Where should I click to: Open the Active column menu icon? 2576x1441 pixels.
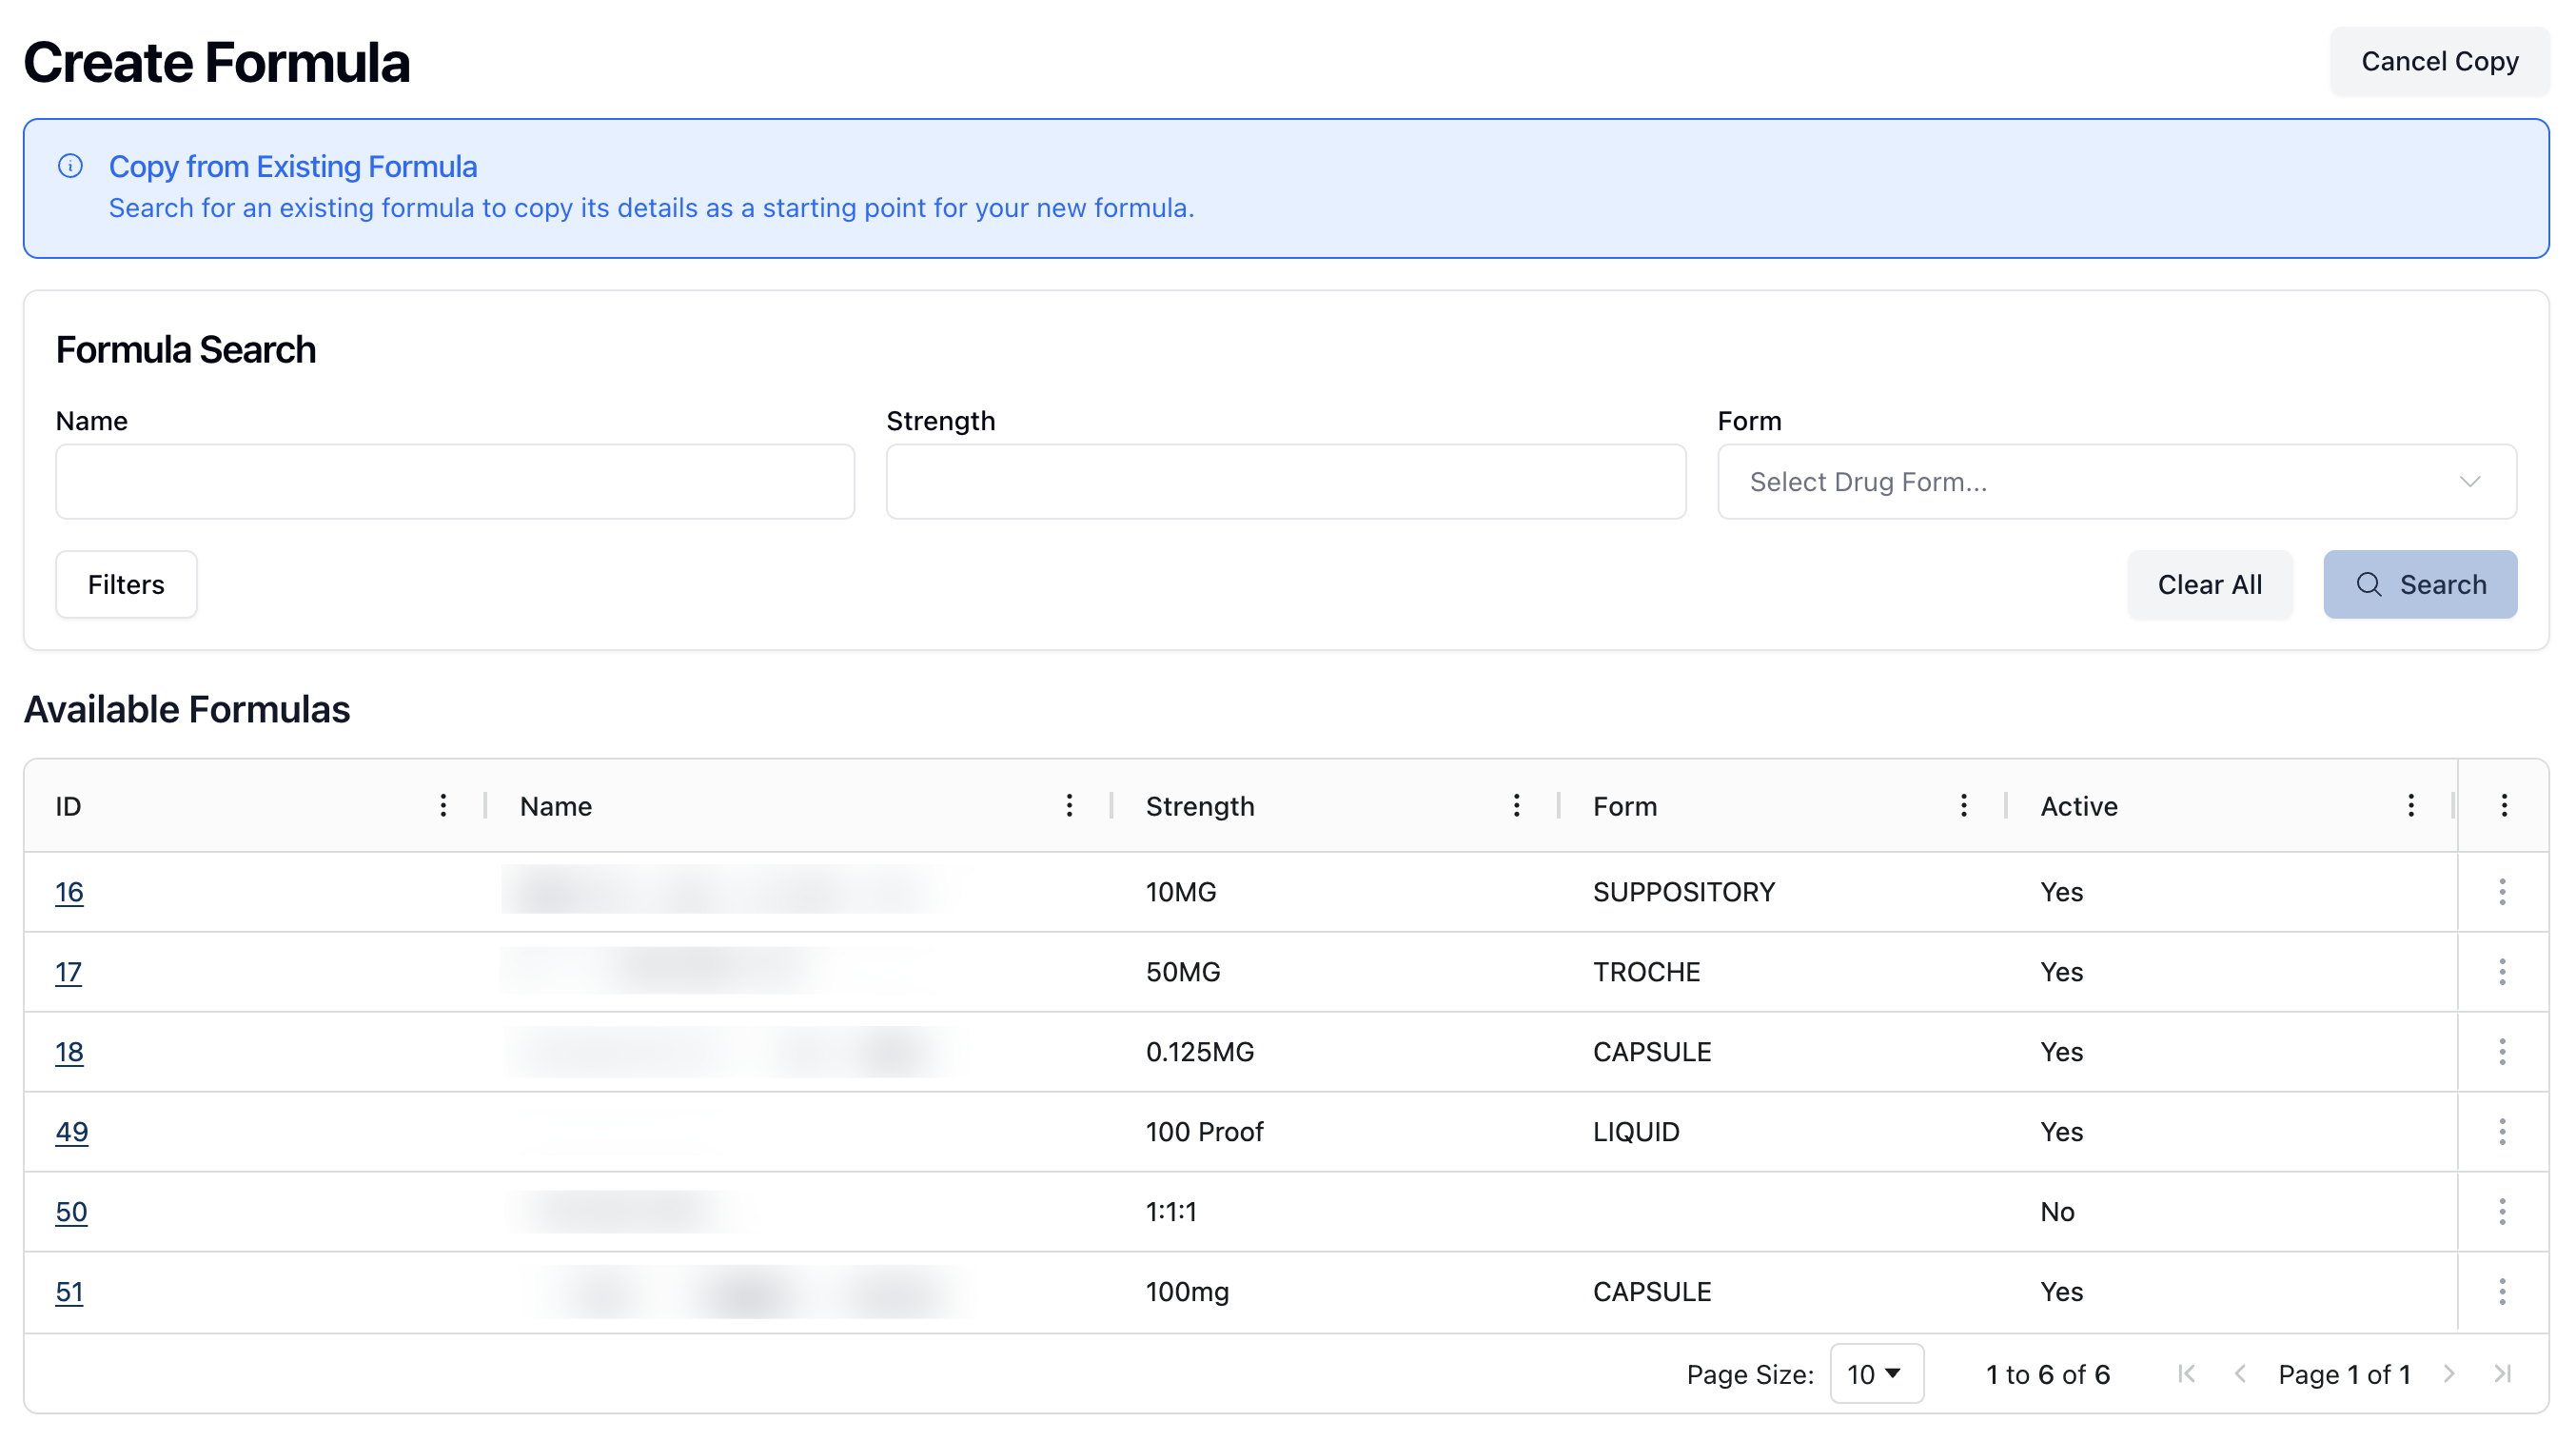point(2410,805)
